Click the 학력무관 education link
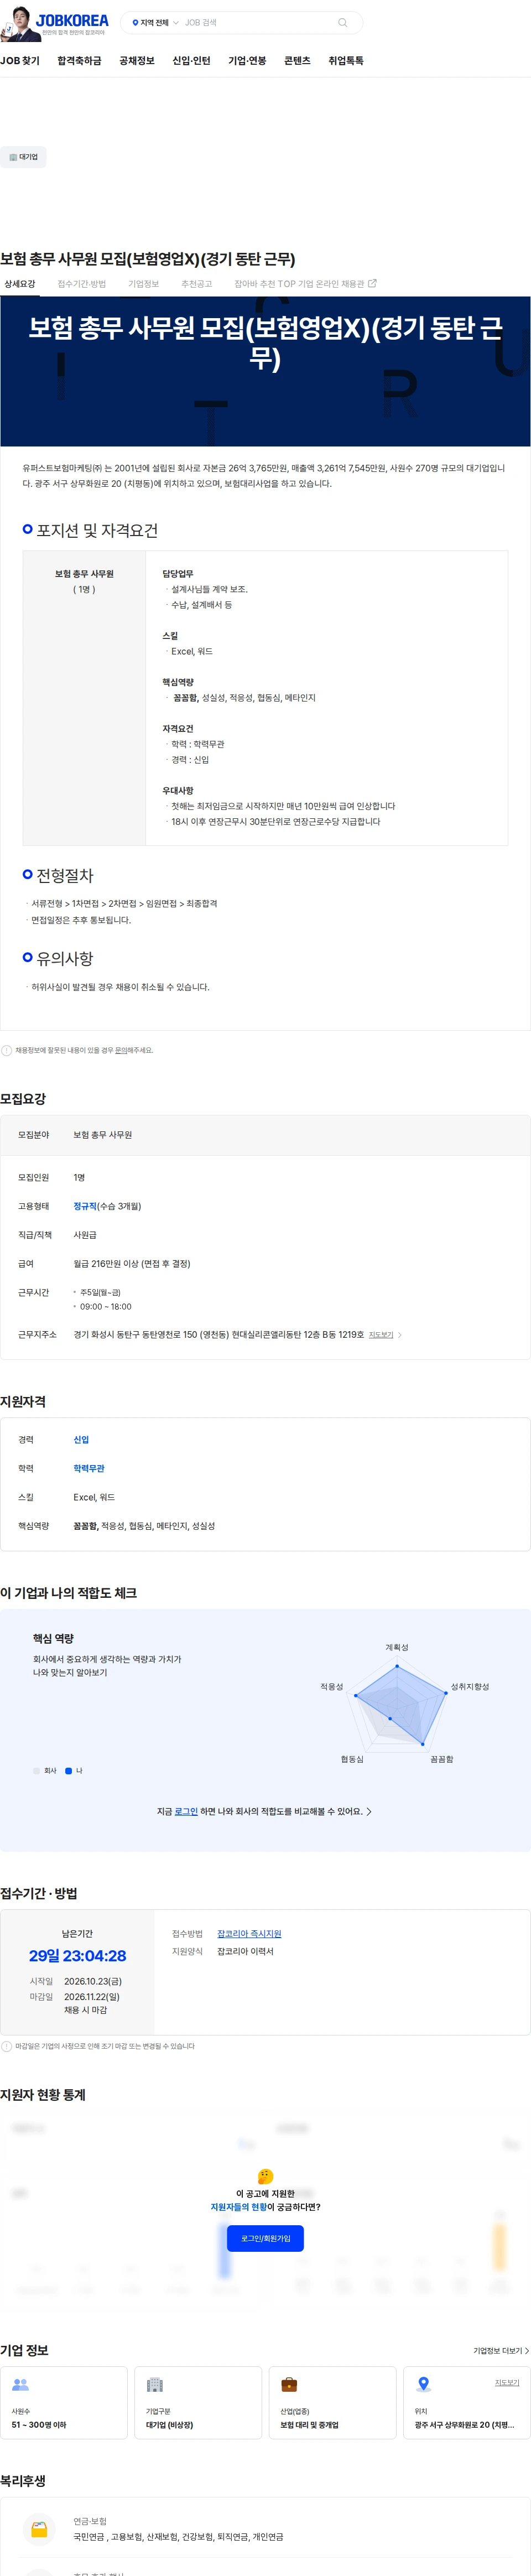 click(89, 1468)
